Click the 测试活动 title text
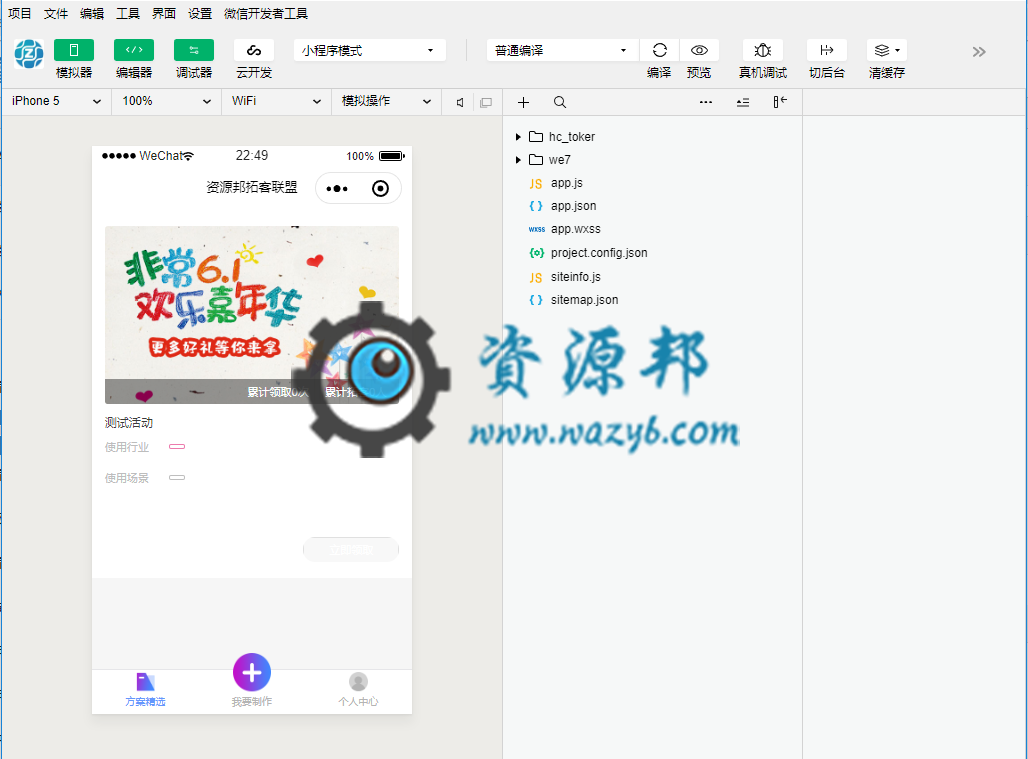This screenshot has height=759, width=1028. pos(128,423)
